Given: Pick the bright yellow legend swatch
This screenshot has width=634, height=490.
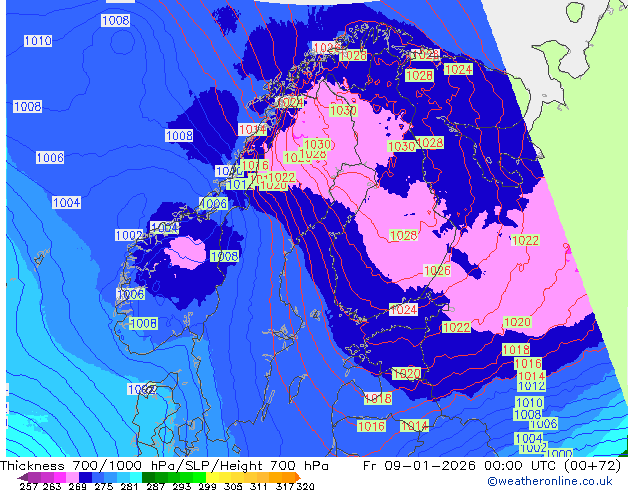Looking at the screenshot, I should point(212,477).
